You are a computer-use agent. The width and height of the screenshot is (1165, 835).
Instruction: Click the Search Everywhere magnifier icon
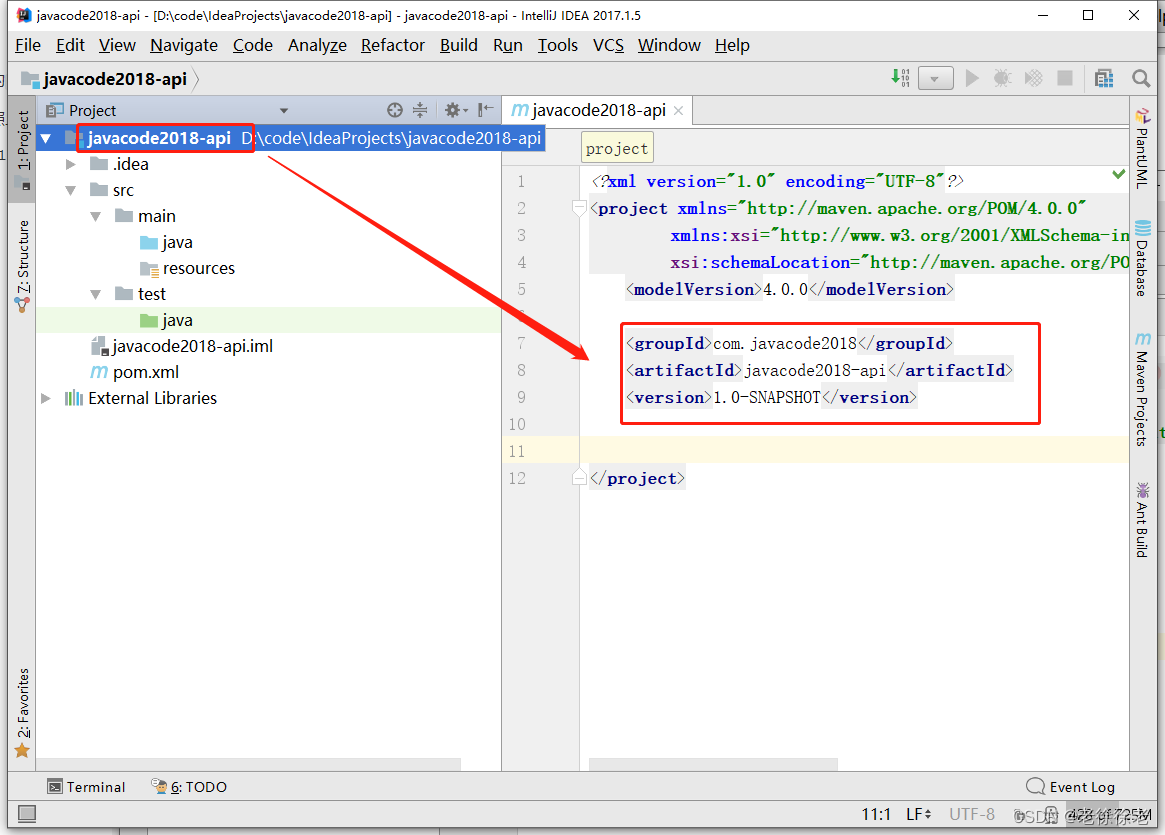click(1140, 78)
